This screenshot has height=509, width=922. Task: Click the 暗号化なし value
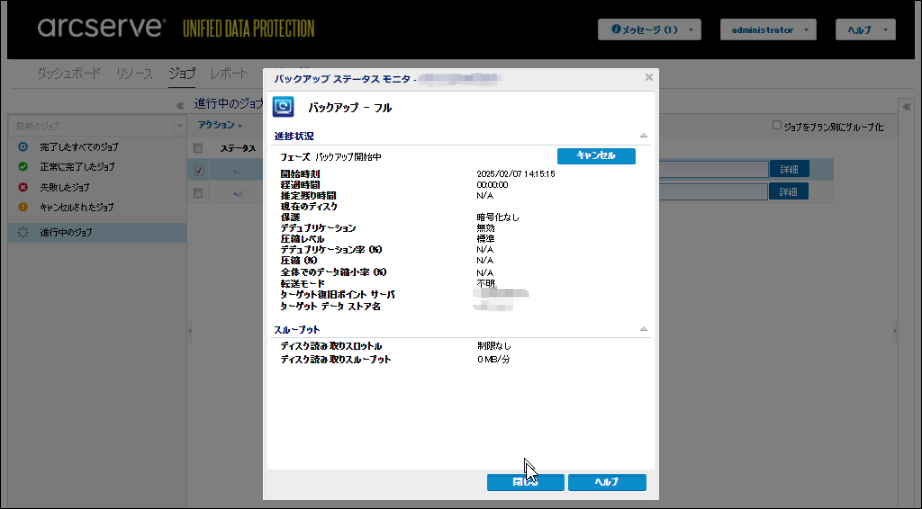498,217
